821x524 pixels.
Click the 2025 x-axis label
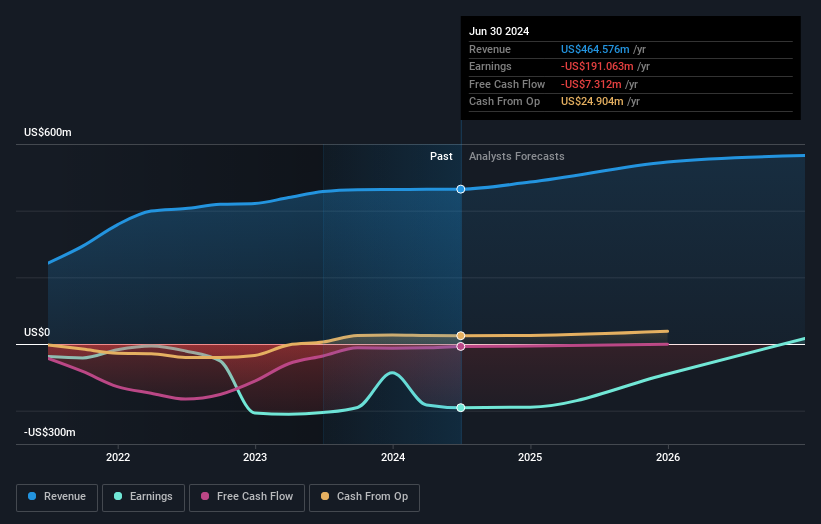pyautogui.click(x=530, y=457)
